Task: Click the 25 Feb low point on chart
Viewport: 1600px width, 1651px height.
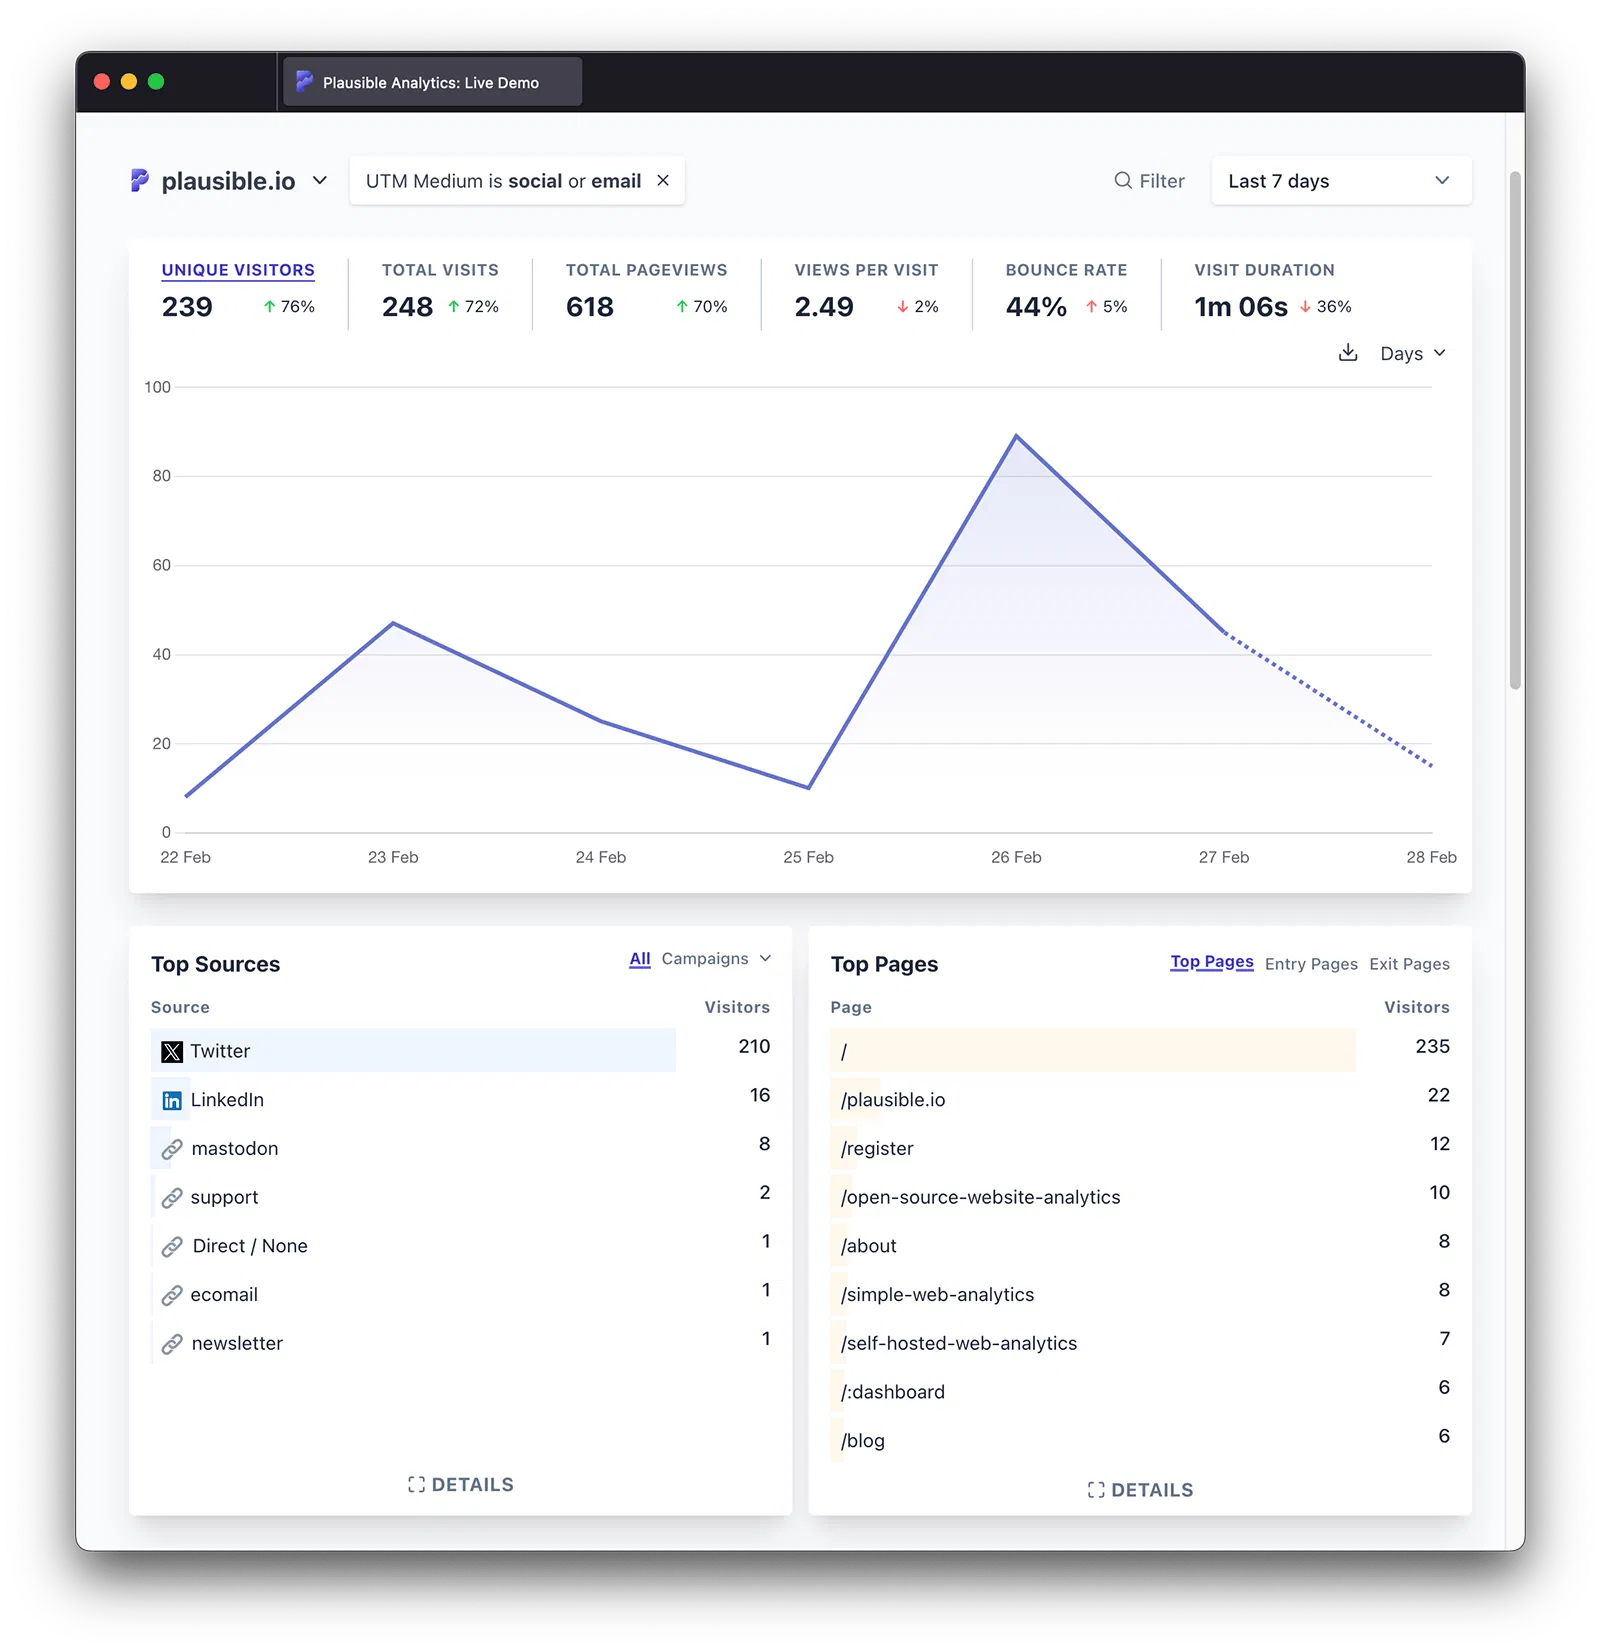Action: point(808,788)
